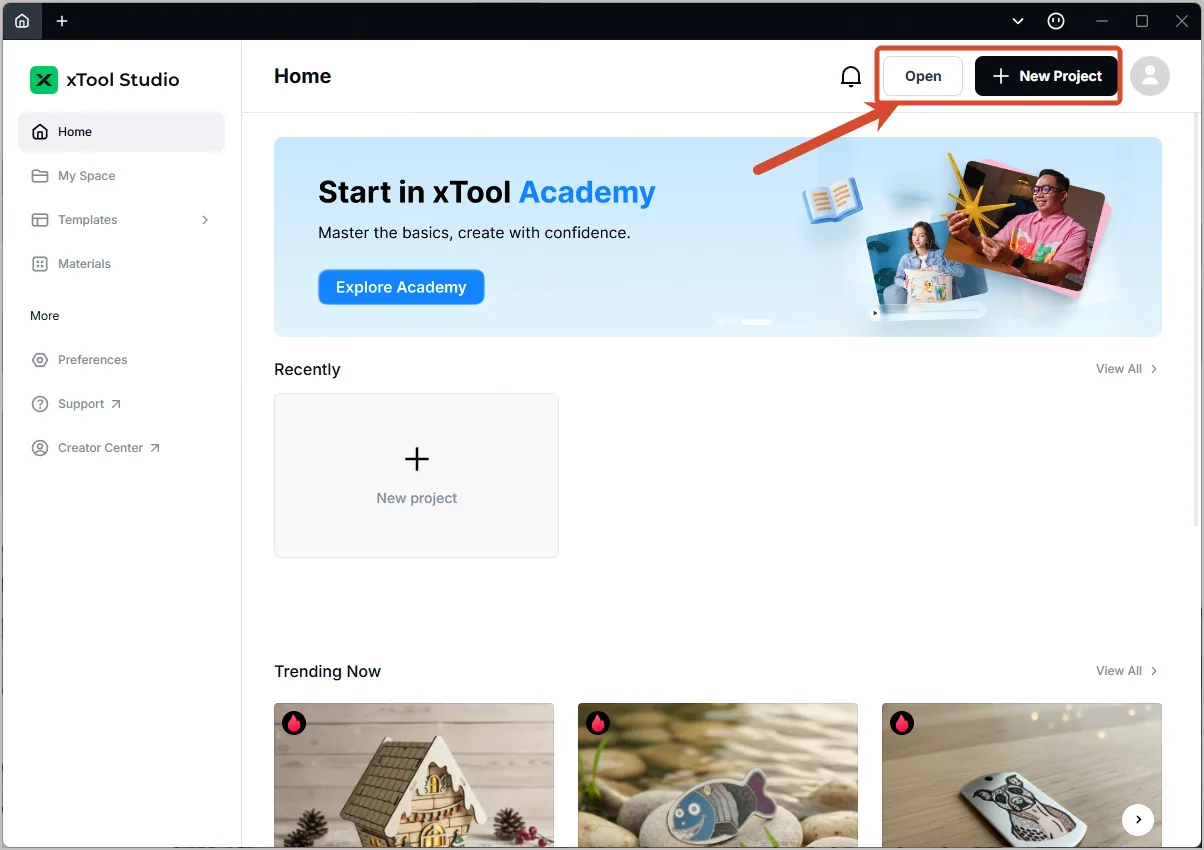Show next trending items with arrow
Viewport: 1204px width, 850px height.
coord(1137,820)
